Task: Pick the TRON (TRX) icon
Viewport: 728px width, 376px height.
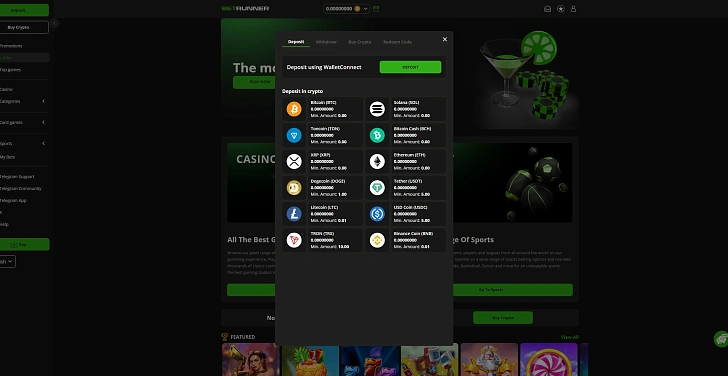Action: click(x=294, y=240)
